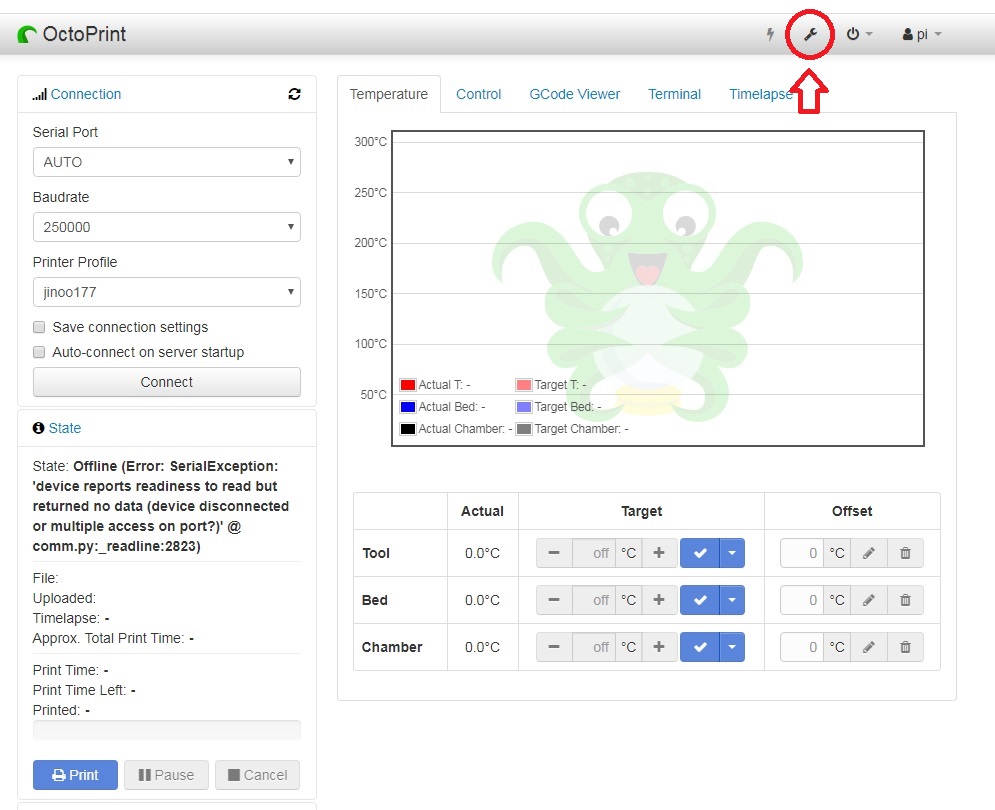Delete Bed offset with the trash icon
The image size is (995, 810).
906,600
